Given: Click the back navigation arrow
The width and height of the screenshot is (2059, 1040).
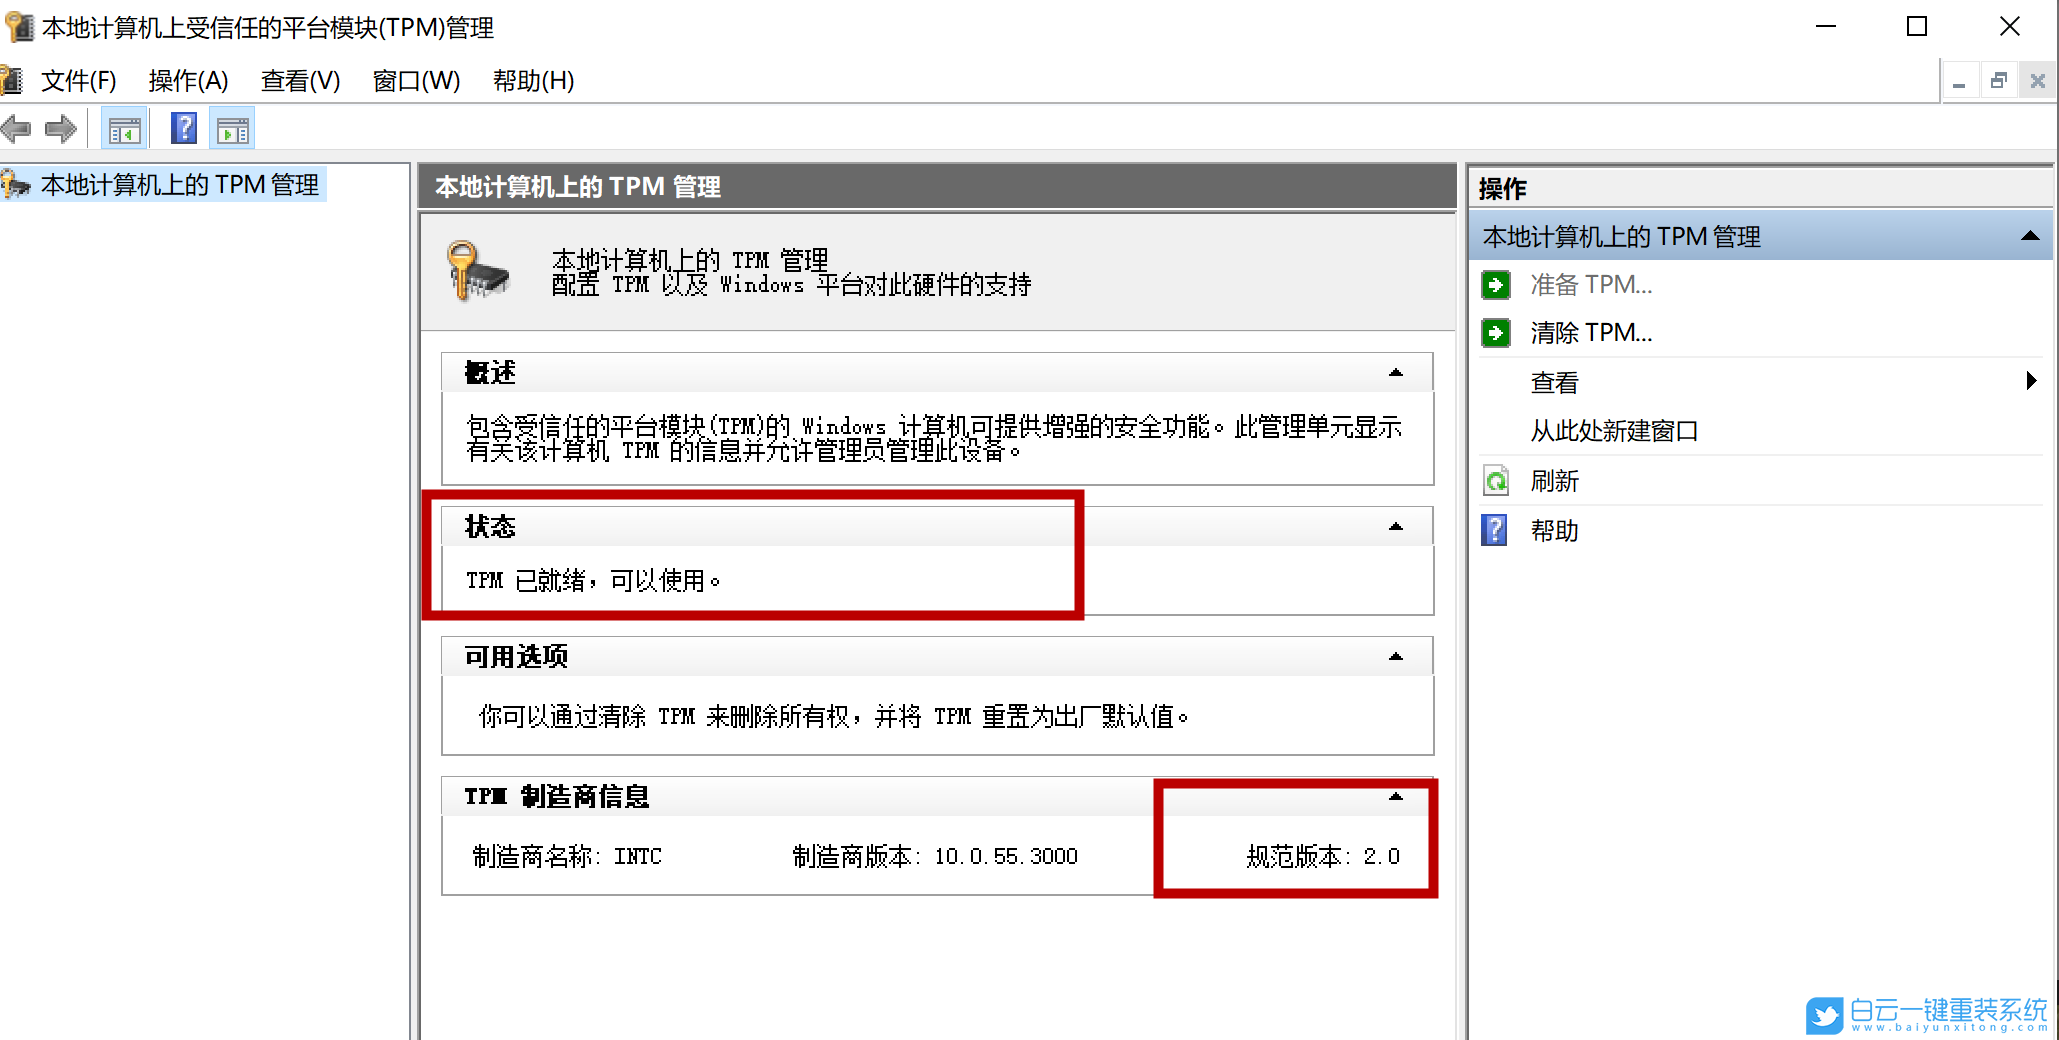Looking at the screenshot, I should coord(17,128).
